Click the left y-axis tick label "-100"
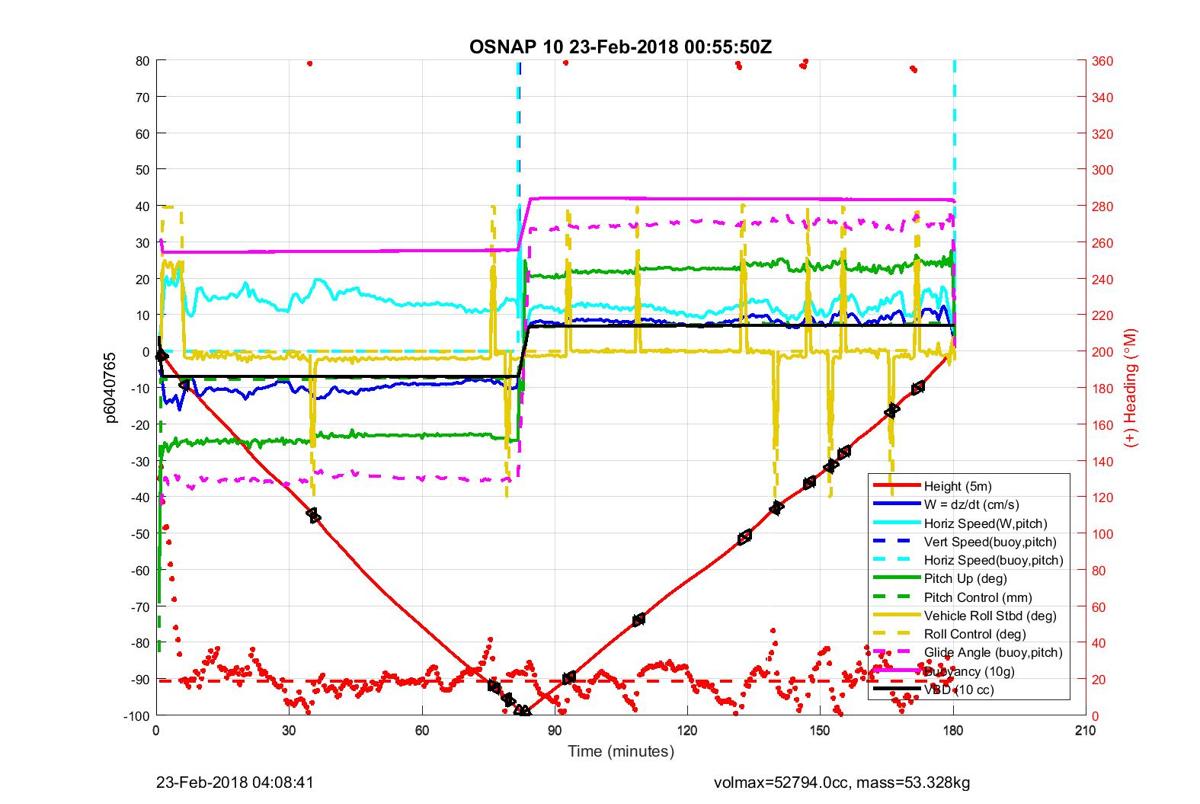The width and height of the screenshot is (1200, 804). point(136,716)
